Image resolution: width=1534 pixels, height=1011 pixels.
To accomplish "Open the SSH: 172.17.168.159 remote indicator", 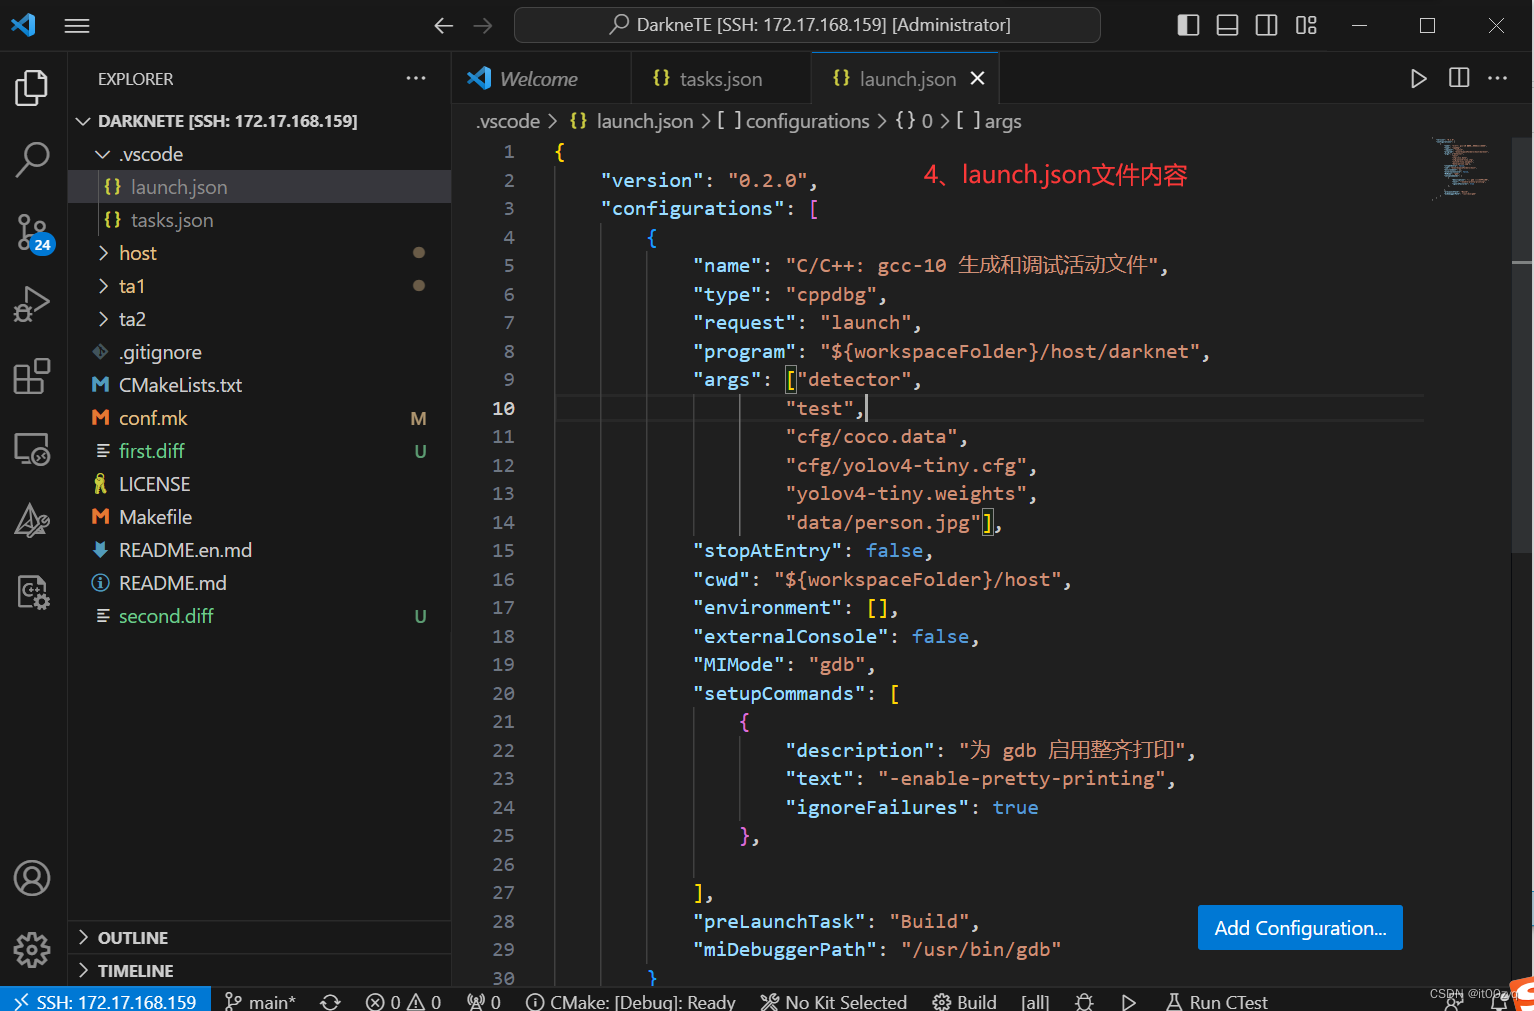I will click(x=105, y=1001).
